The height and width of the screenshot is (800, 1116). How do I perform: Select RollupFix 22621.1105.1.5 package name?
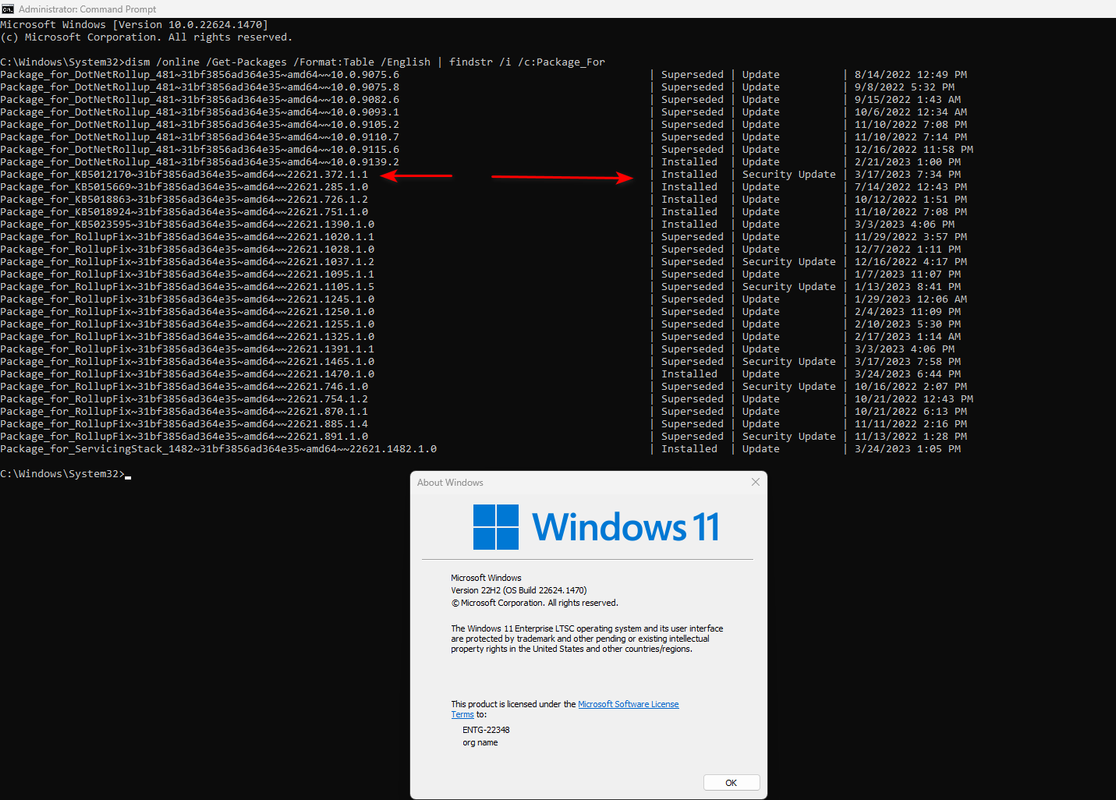187,287
